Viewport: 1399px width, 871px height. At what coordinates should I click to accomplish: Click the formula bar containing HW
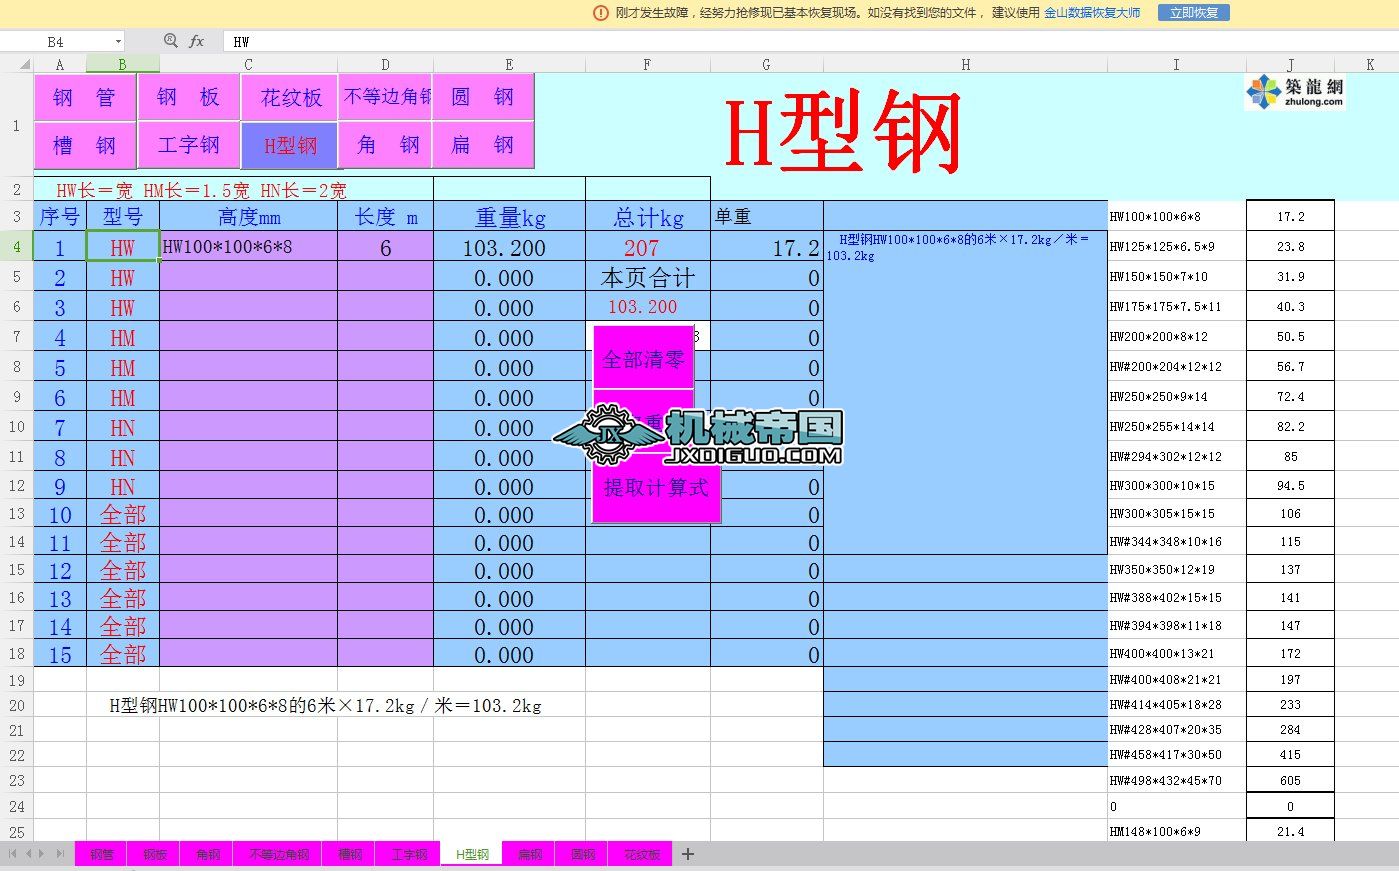click(810, 42)
